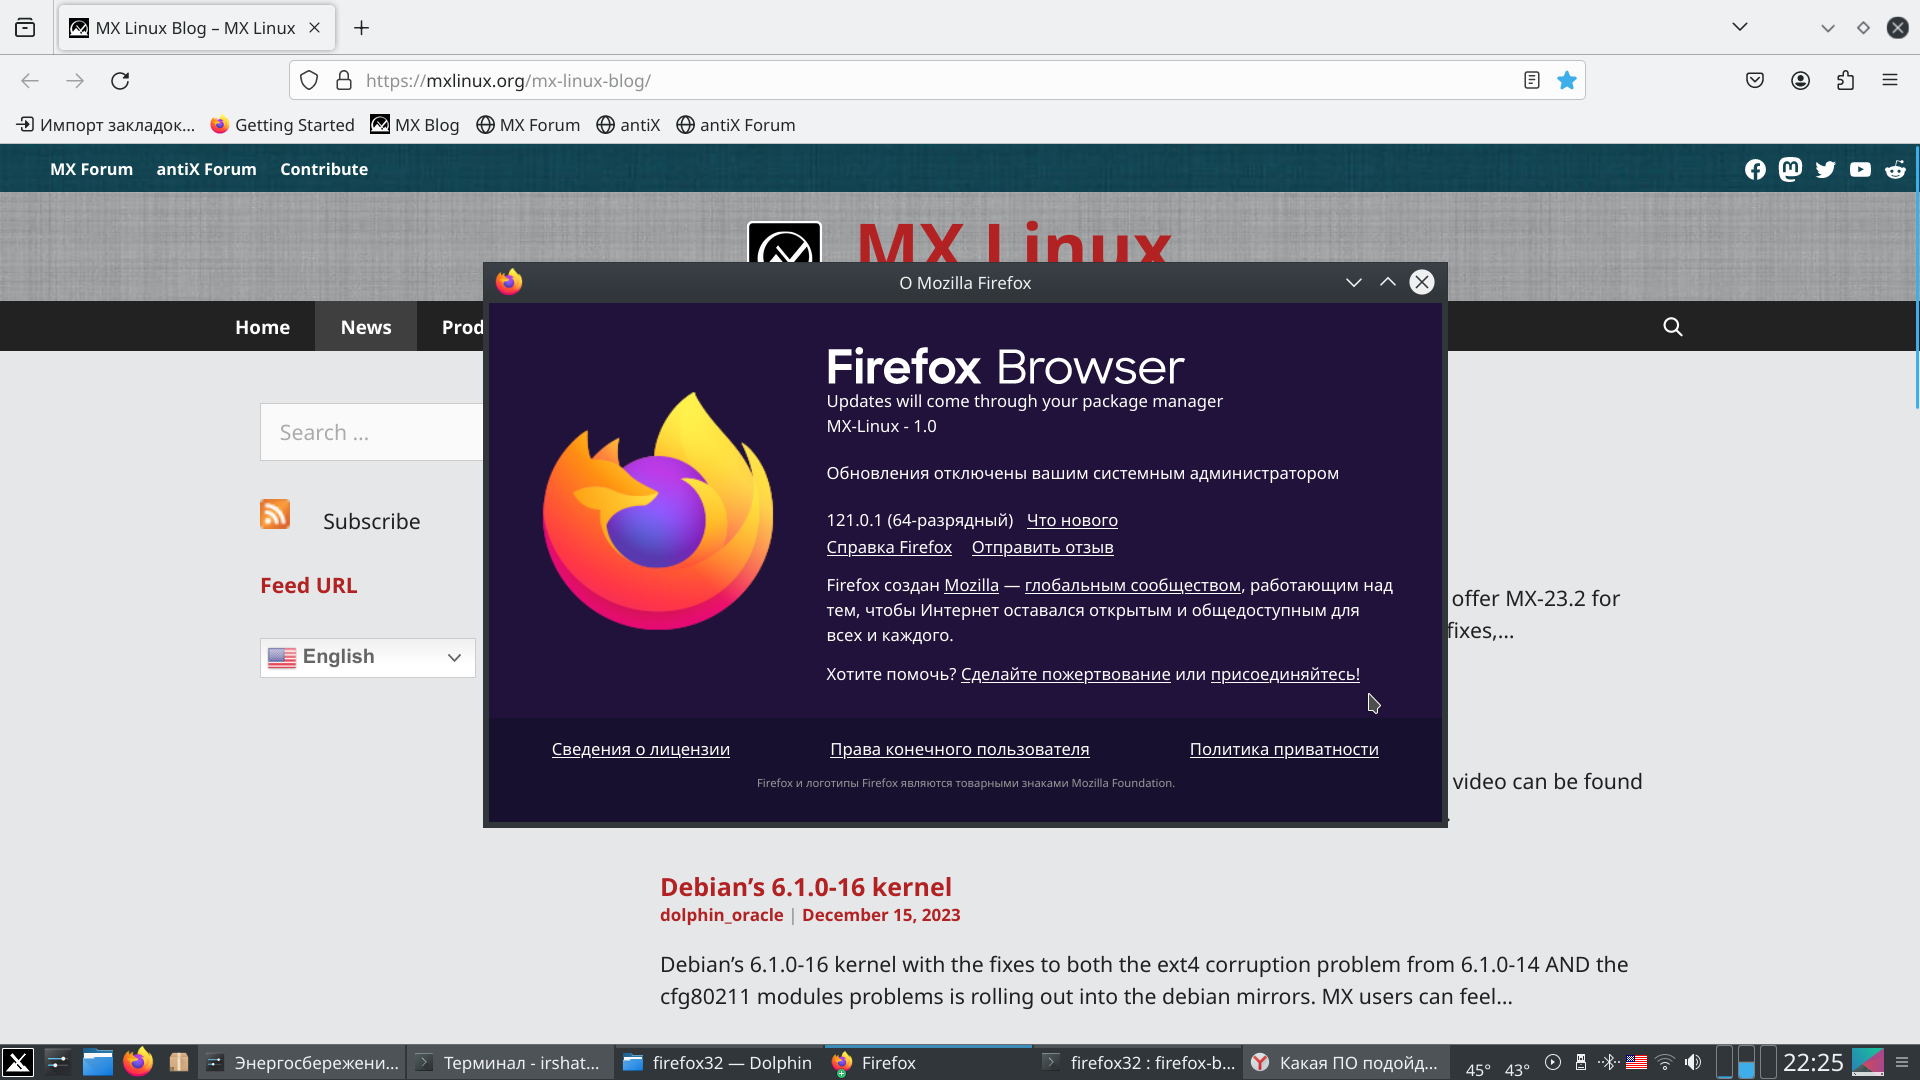
Task: Open the extensions puzzle icon
Action: 1846,81
